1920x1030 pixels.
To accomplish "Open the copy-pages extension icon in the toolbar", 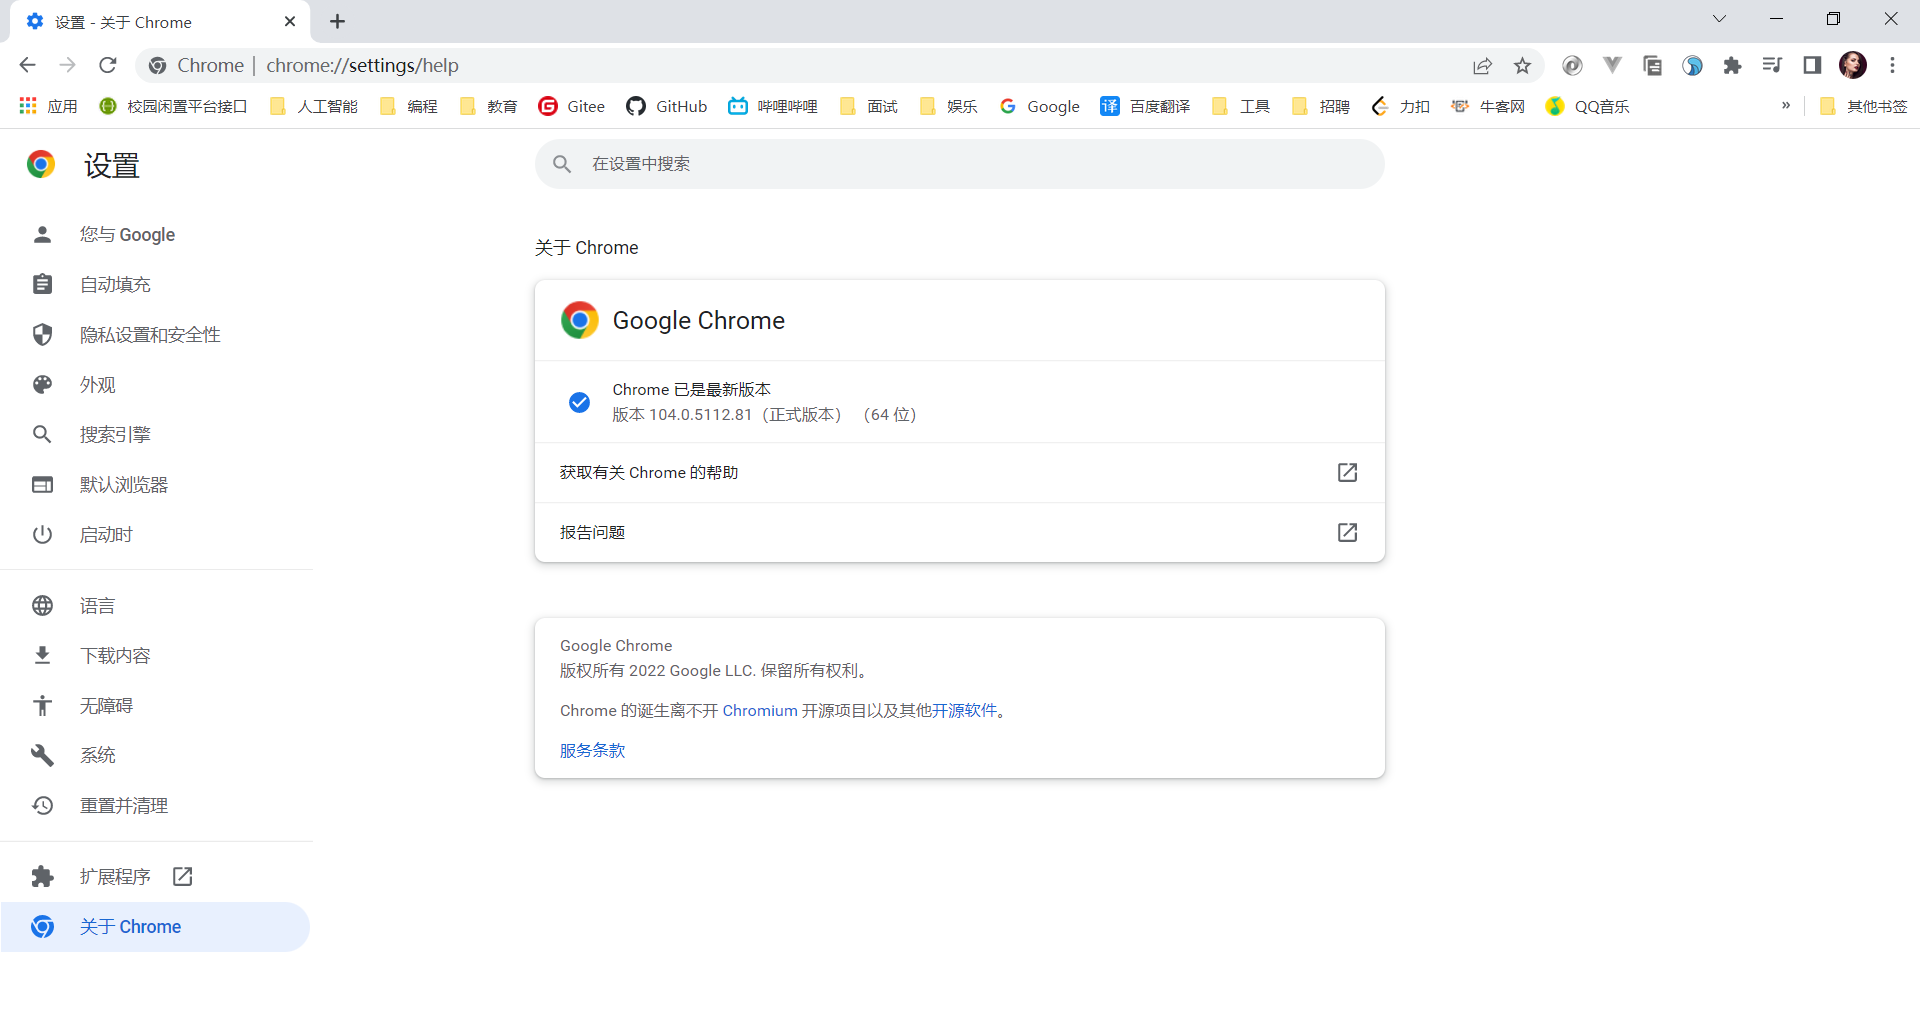I will click(1652, 65).
